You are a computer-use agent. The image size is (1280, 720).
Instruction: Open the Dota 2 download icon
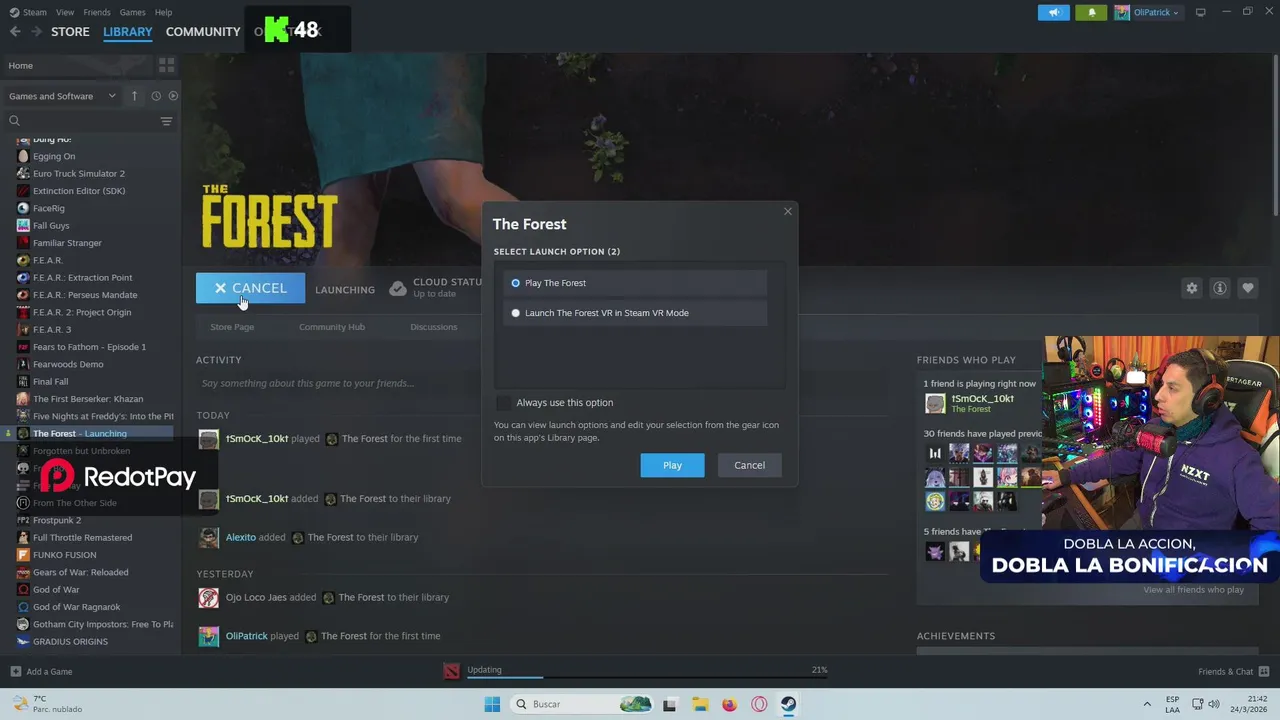(452, 671)
